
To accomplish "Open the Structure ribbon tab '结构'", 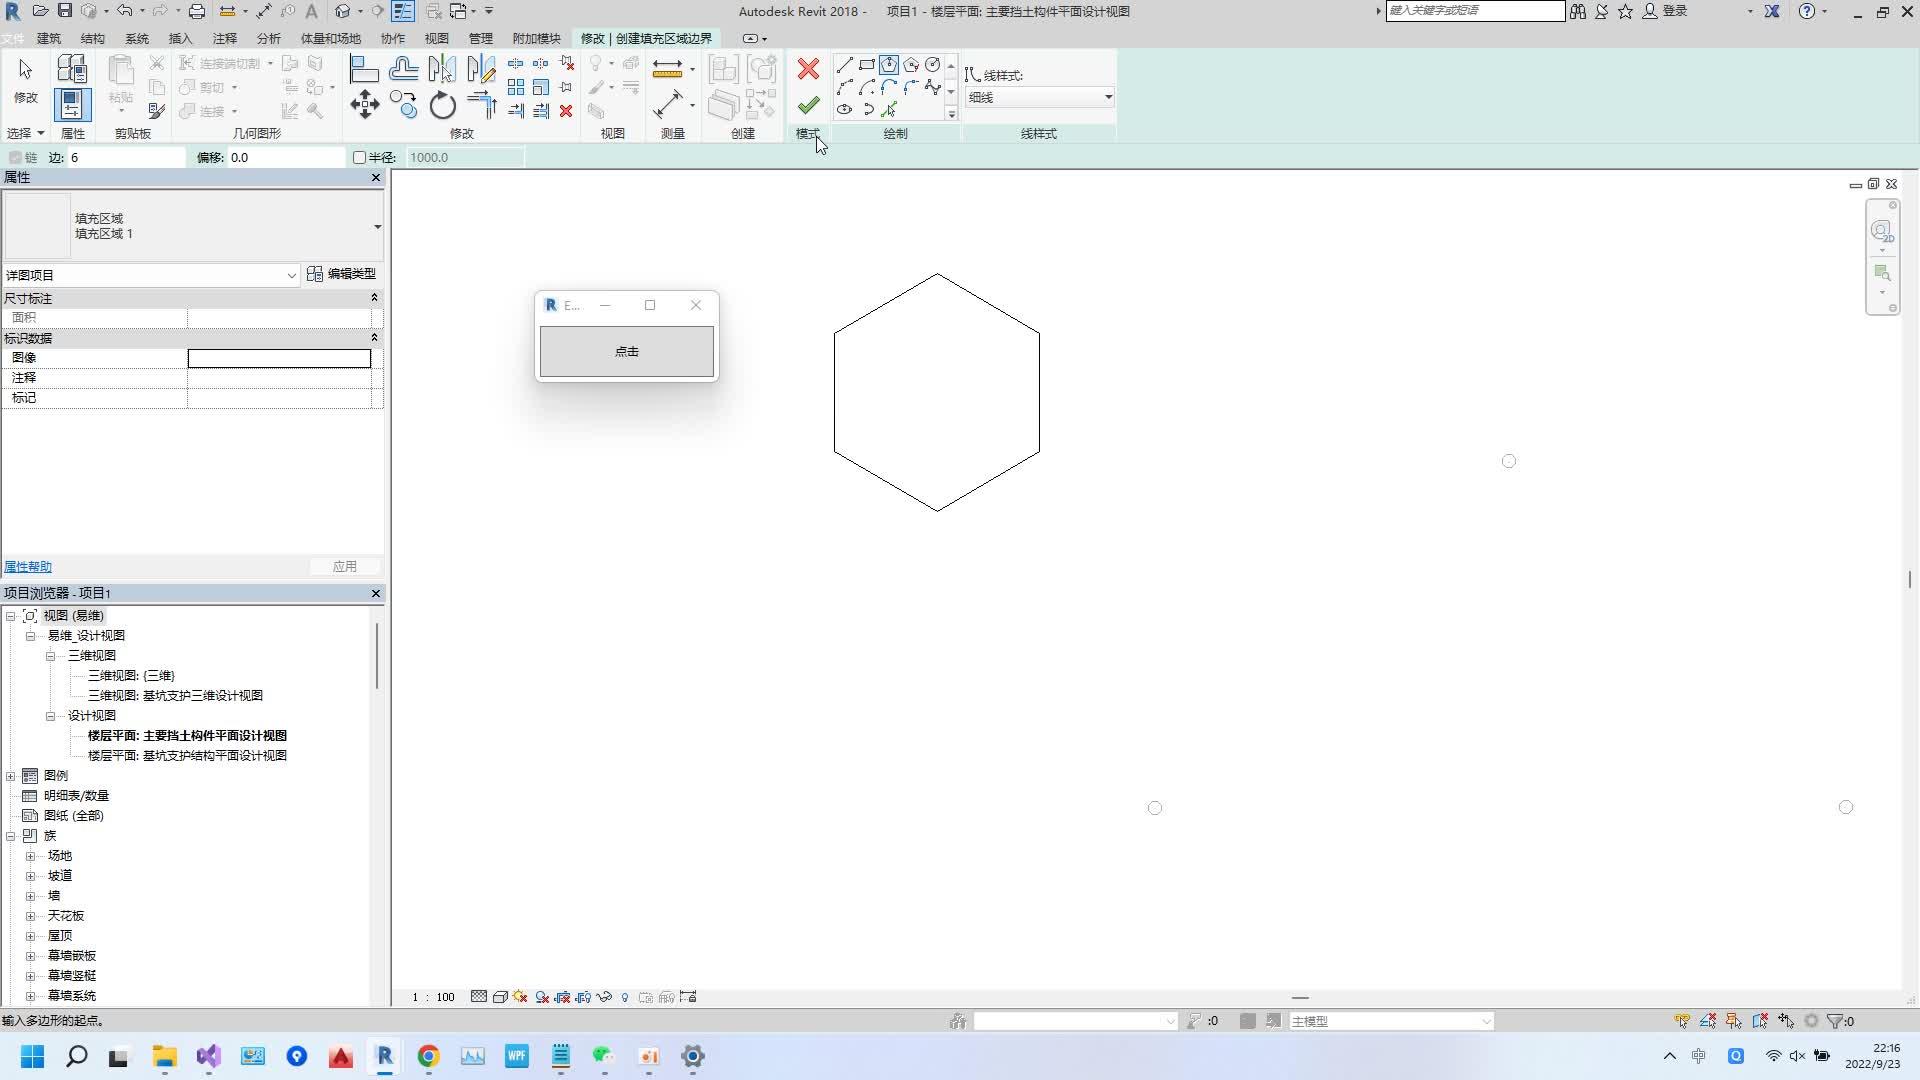I will pos(92,38).
